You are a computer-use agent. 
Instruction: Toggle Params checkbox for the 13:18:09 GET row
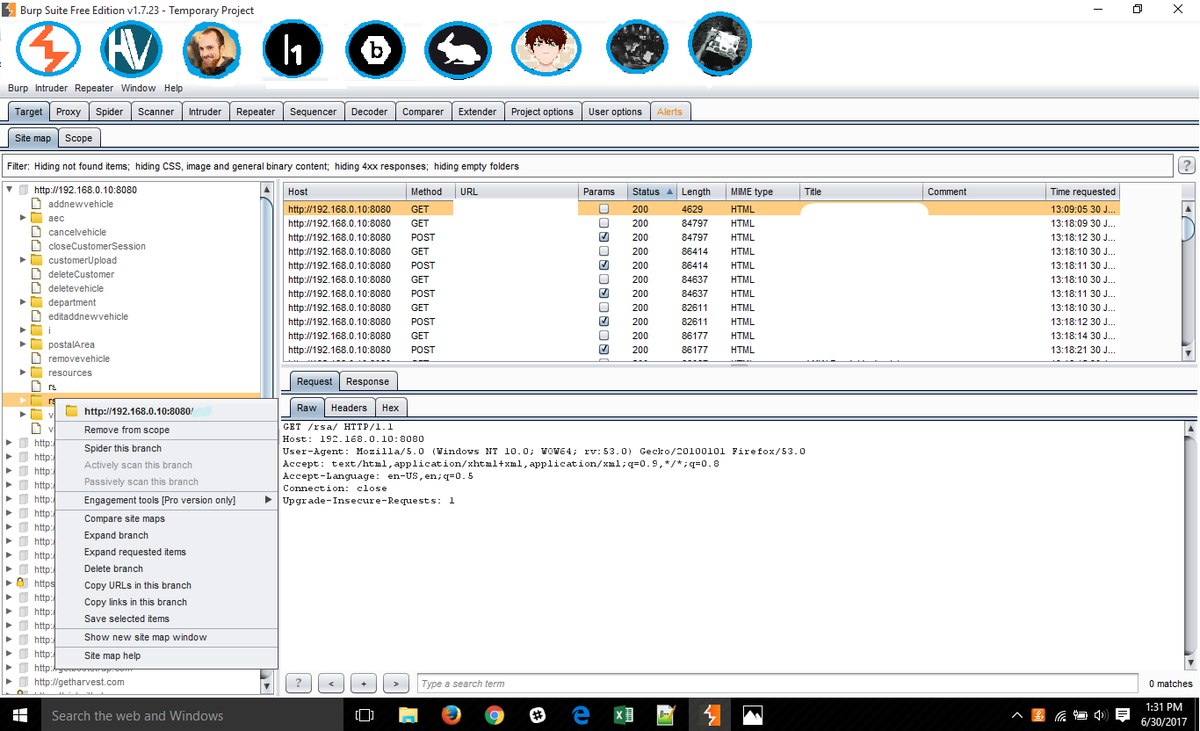[x=603, y=223]
